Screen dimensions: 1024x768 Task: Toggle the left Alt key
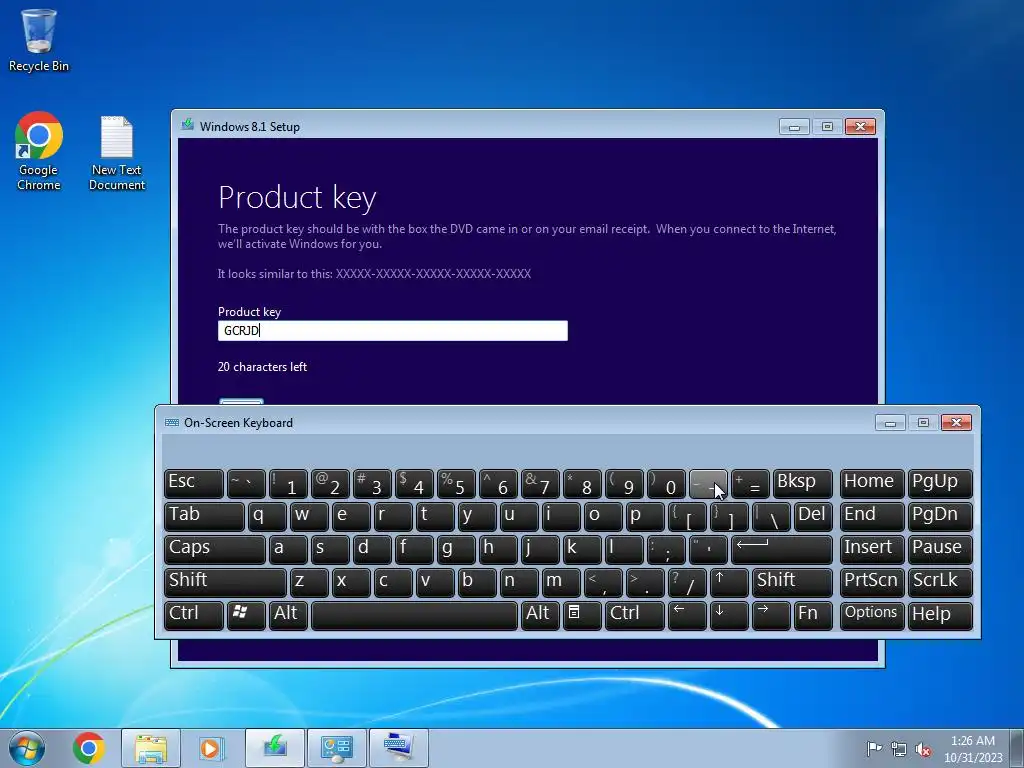coord(287,615)
